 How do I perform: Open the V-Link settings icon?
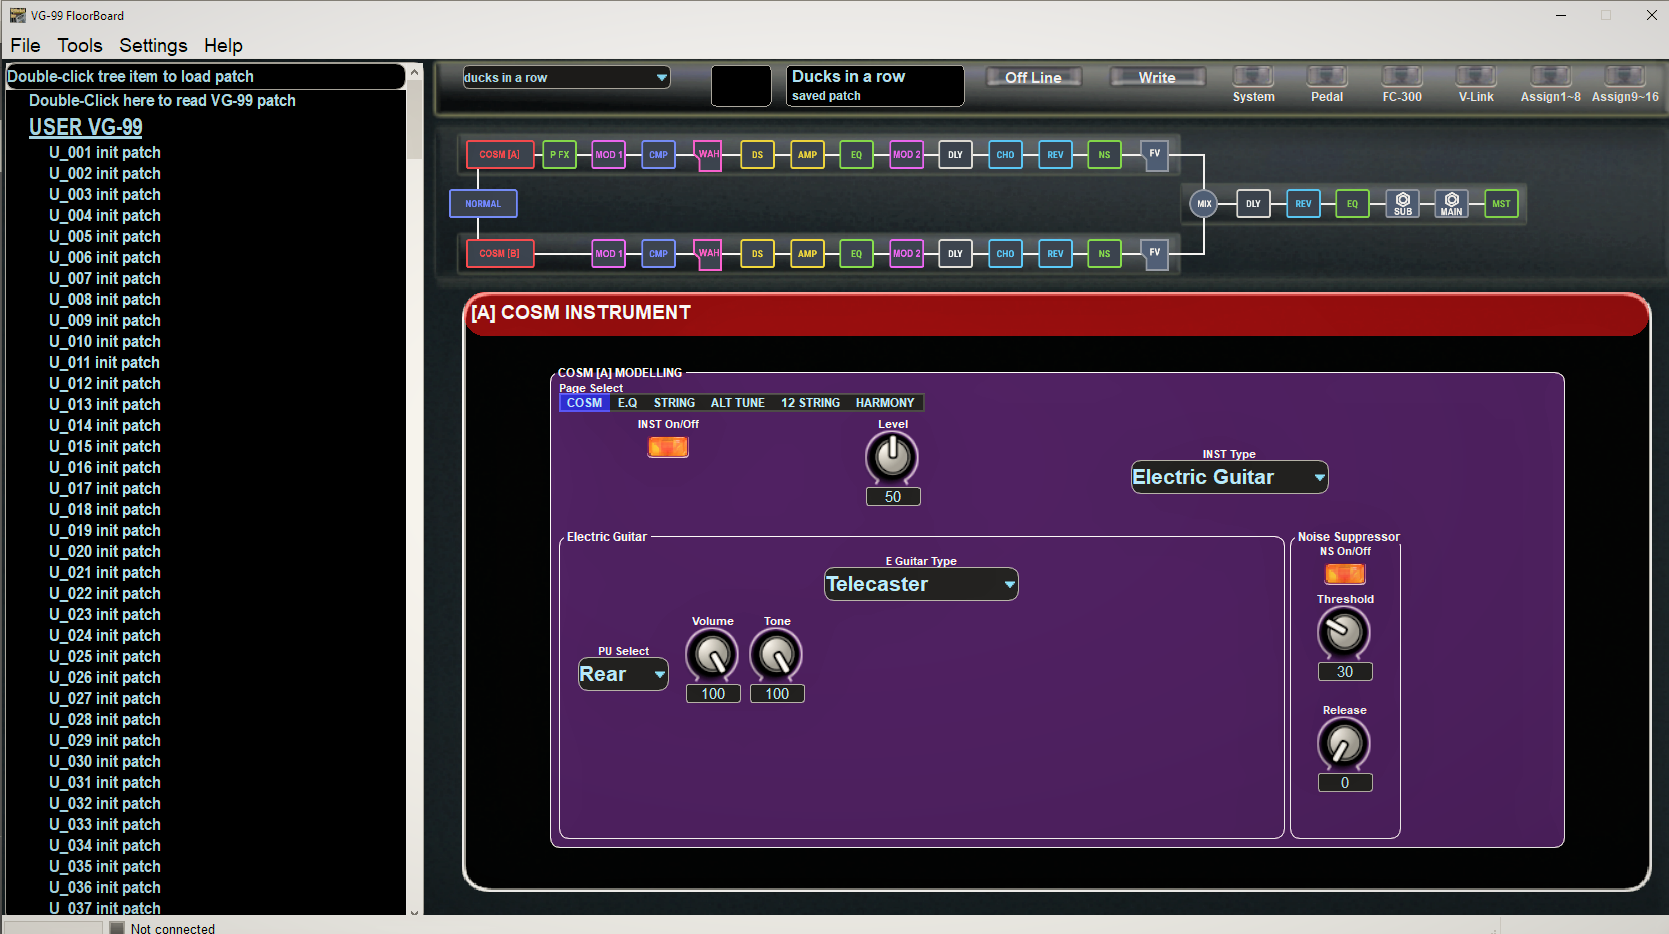[1476, 76]
